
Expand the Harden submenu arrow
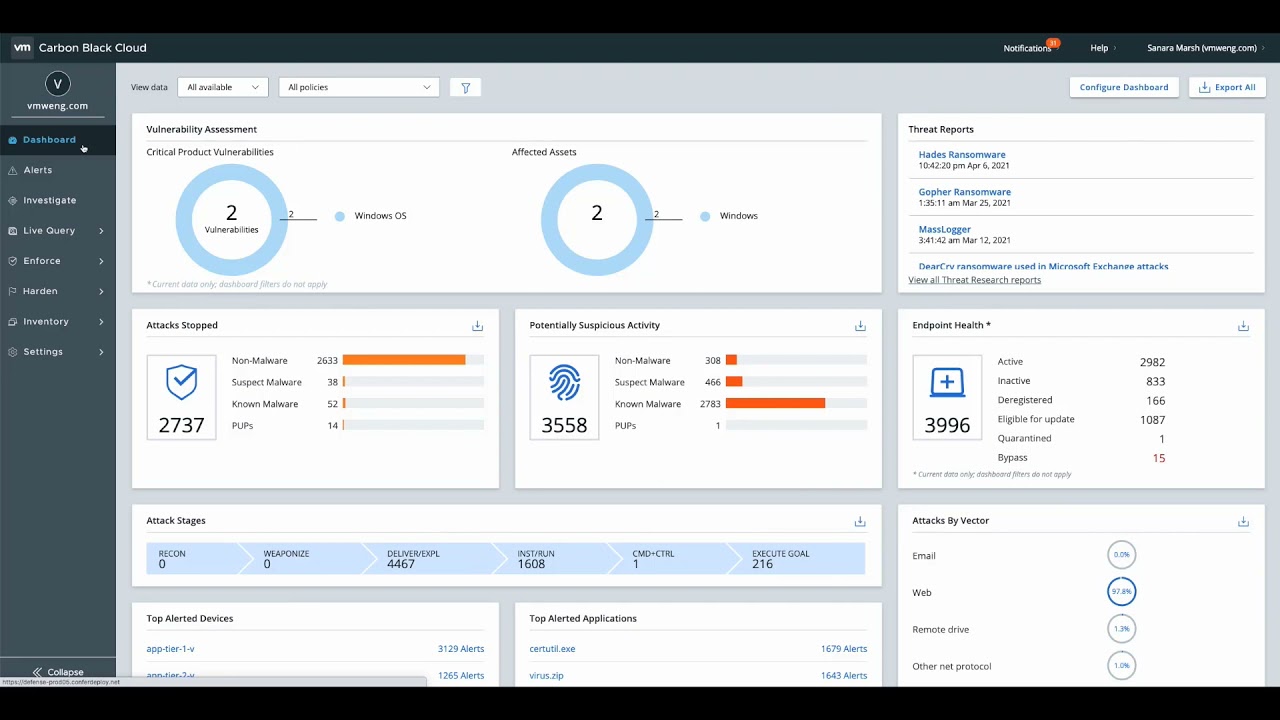click(101, 291)
